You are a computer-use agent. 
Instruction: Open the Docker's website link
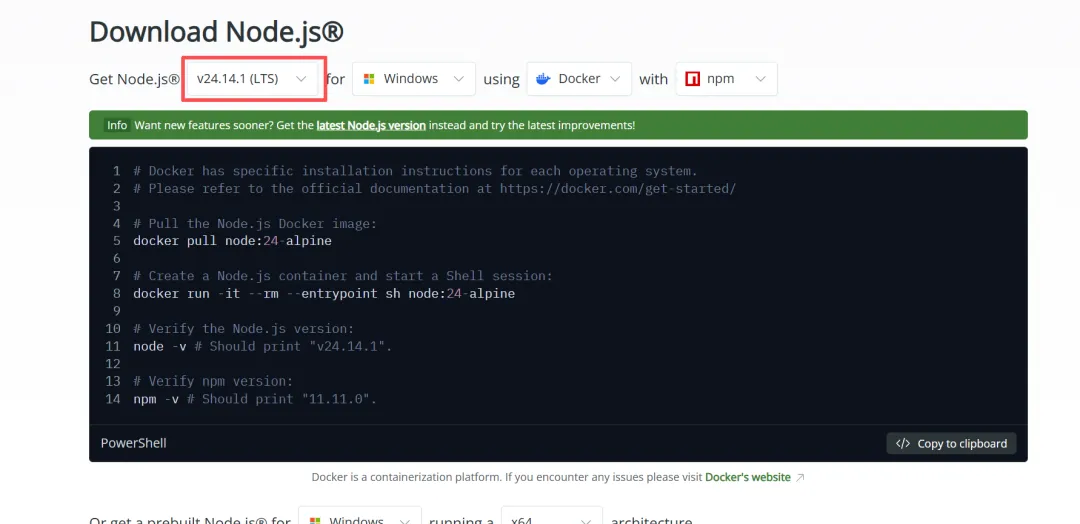pos(747,477)
